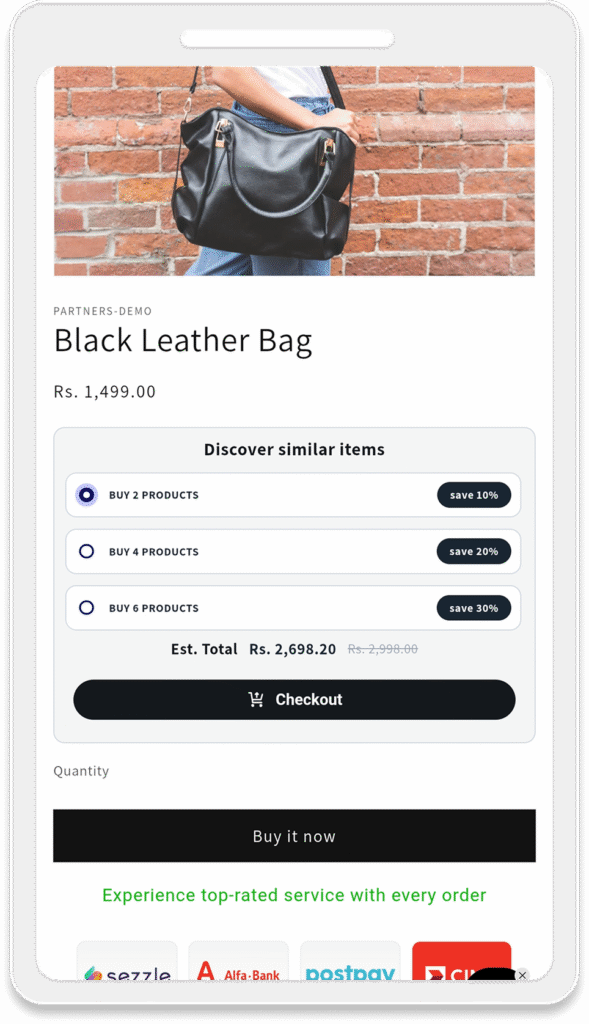589x1024 pixels.
Task: Click the Buy it now button
Action: click(294, 836)
